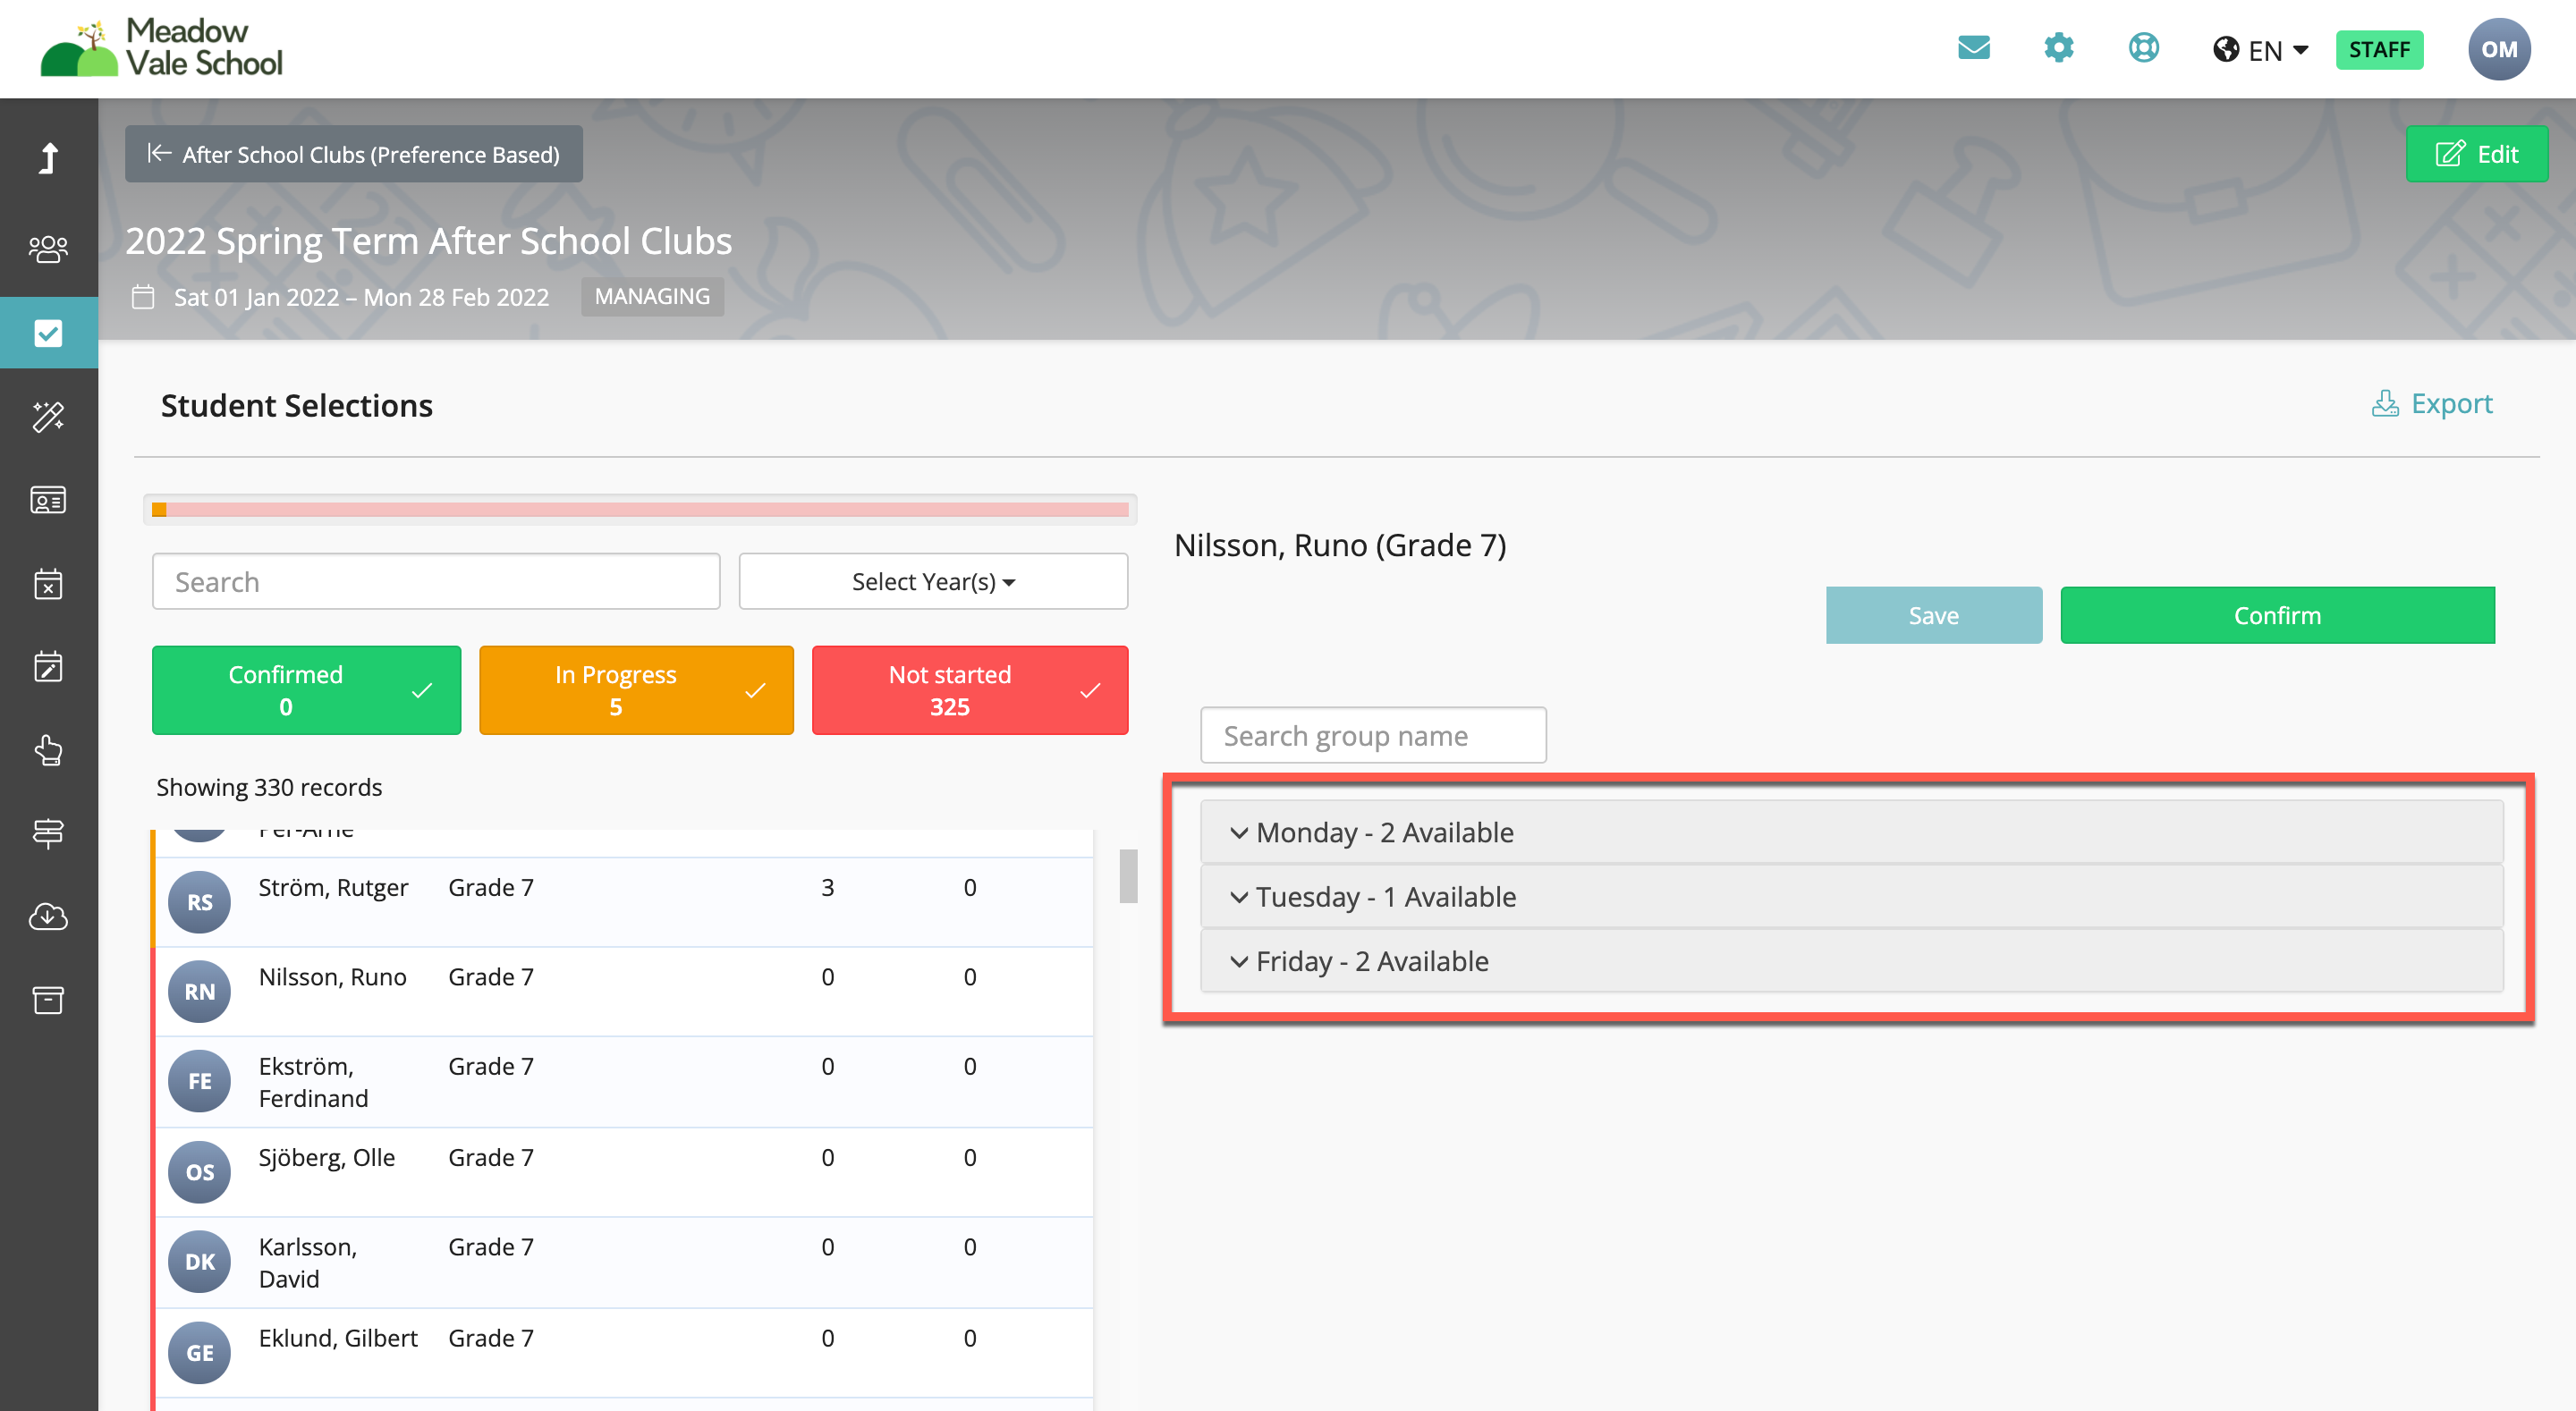Select Sjöberg, Olle in the list
The width and height of the screenshot is (2576, 1411).
click(326, 1157)
